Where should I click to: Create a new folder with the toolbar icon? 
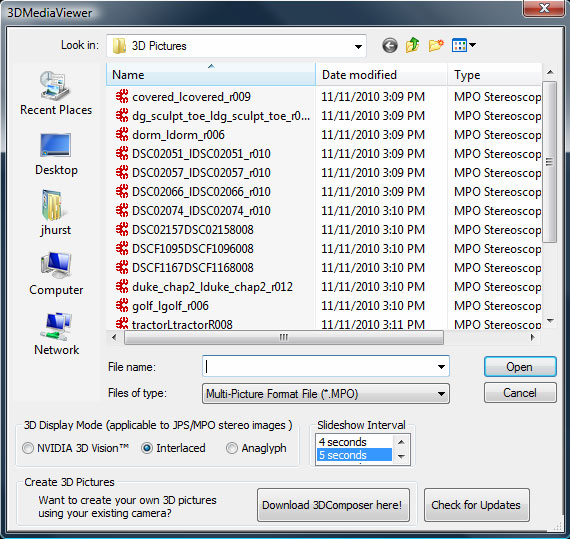pos(436,45)
